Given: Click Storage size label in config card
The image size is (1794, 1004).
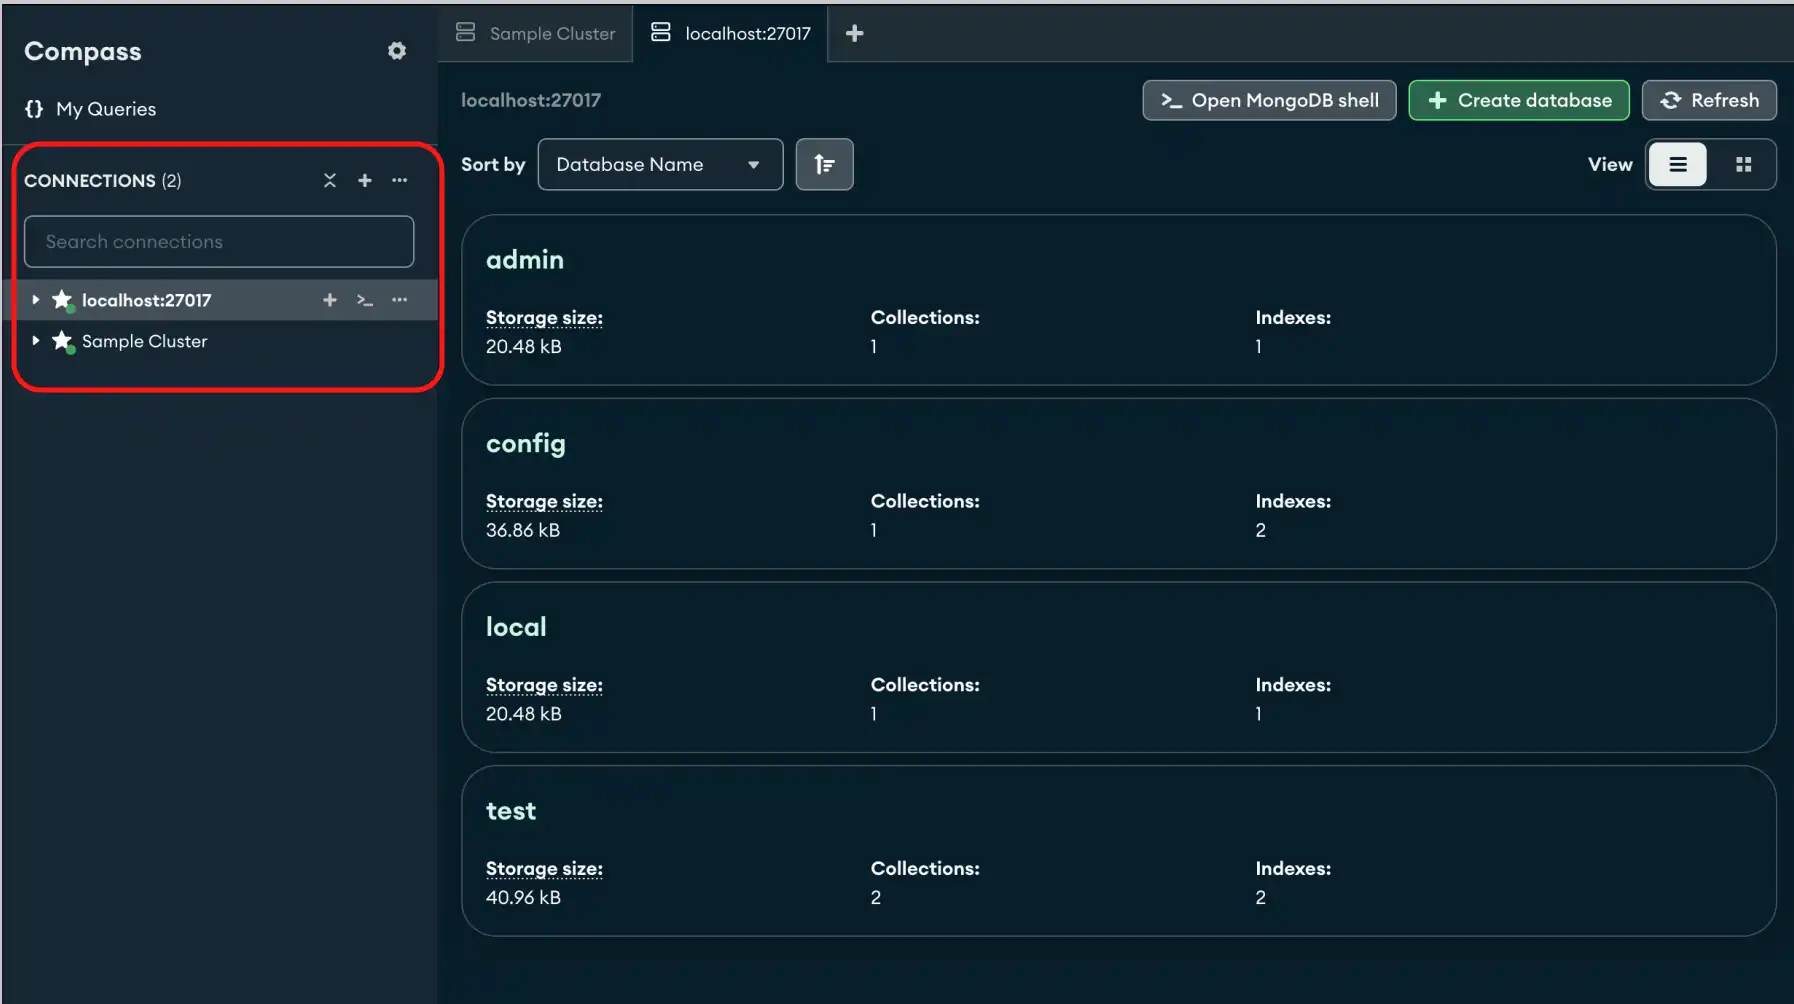Looking at the screenshot, I should pos(544,502).
